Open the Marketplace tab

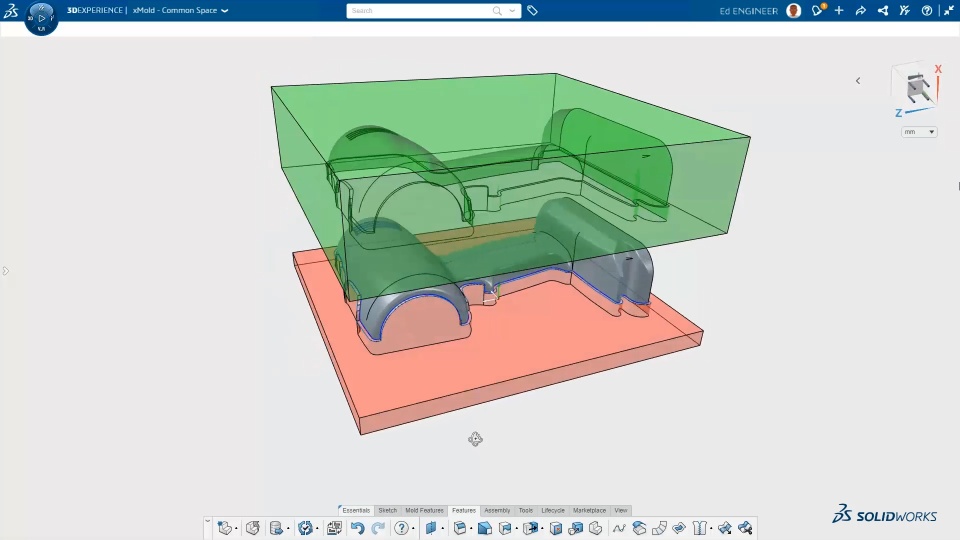(x=590, y=510)
